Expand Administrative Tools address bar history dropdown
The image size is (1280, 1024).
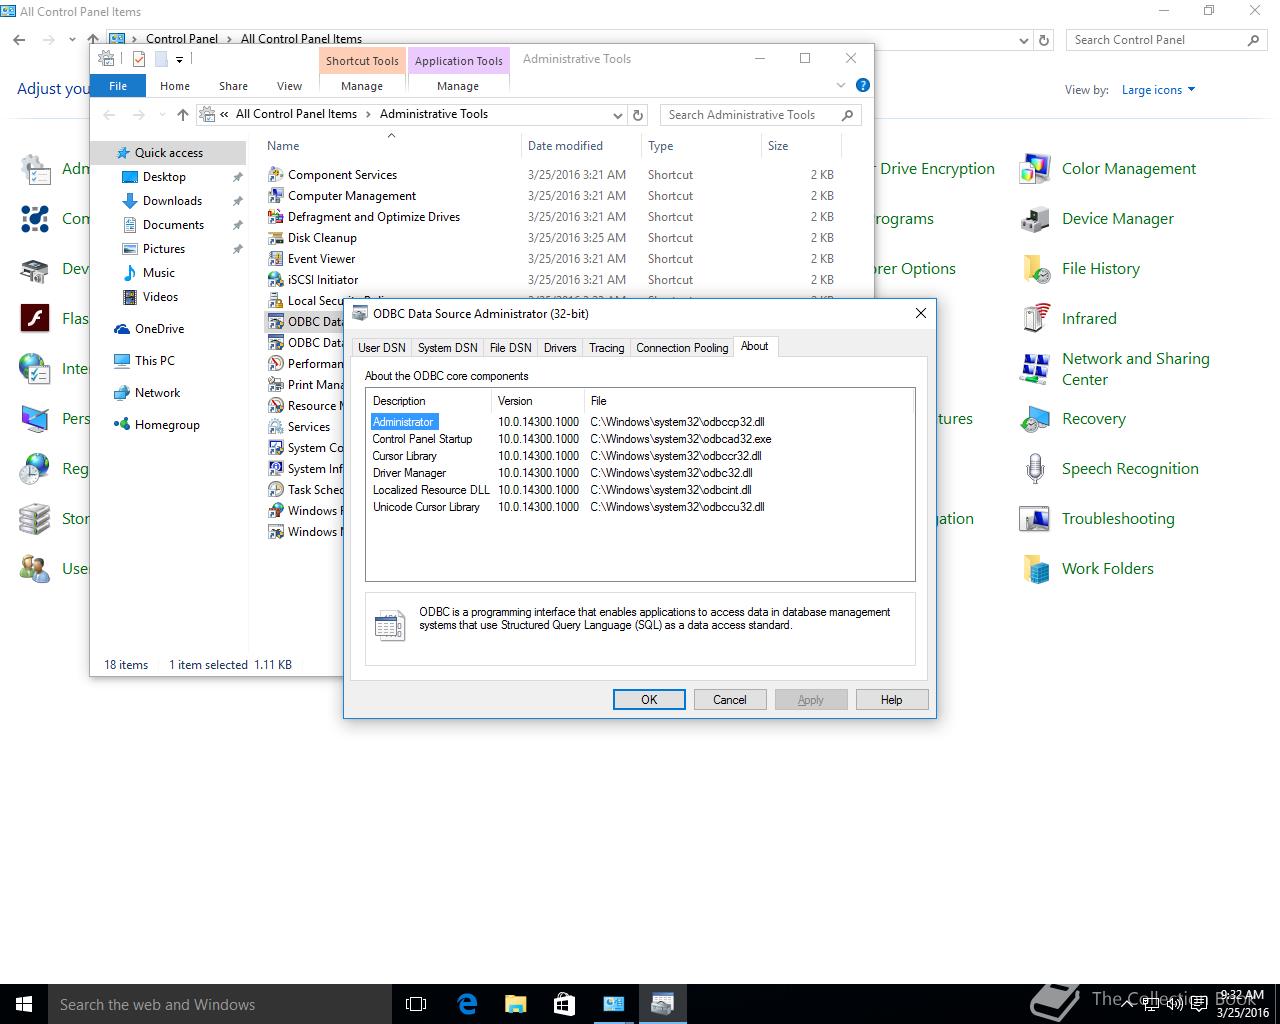click(x=618, y=115)
